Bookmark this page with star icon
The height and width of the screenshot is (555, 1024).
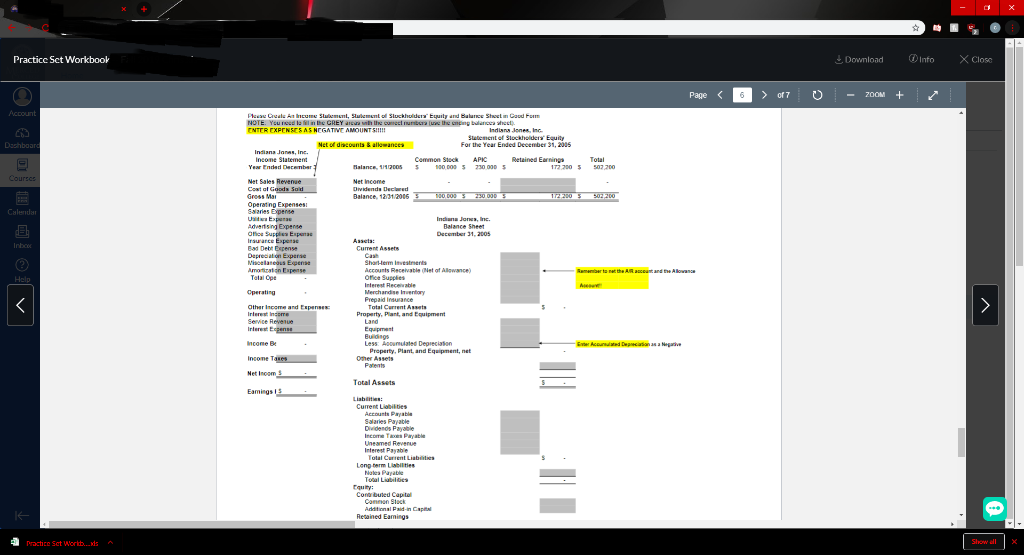[x=916, y=27]
